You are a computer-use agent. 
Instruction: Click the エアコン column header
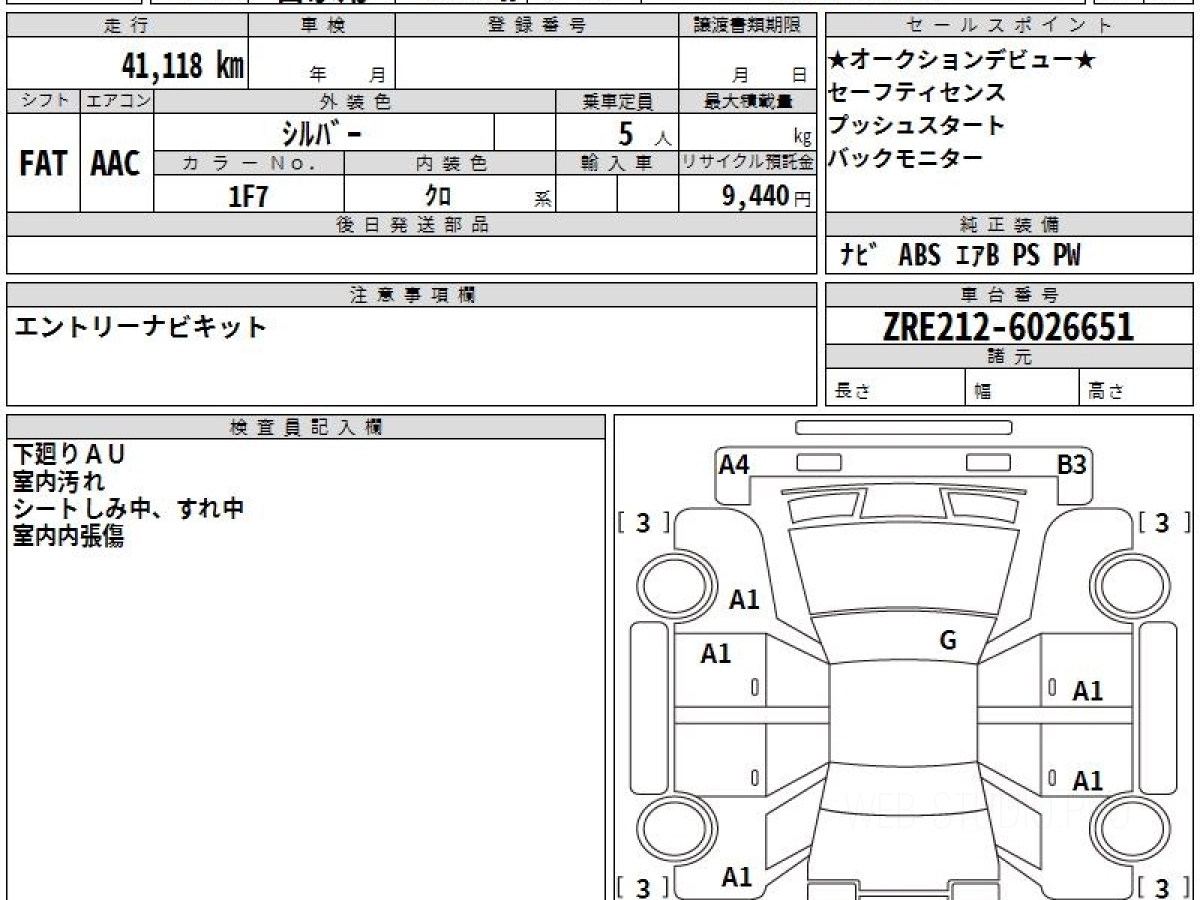point(117,101)
